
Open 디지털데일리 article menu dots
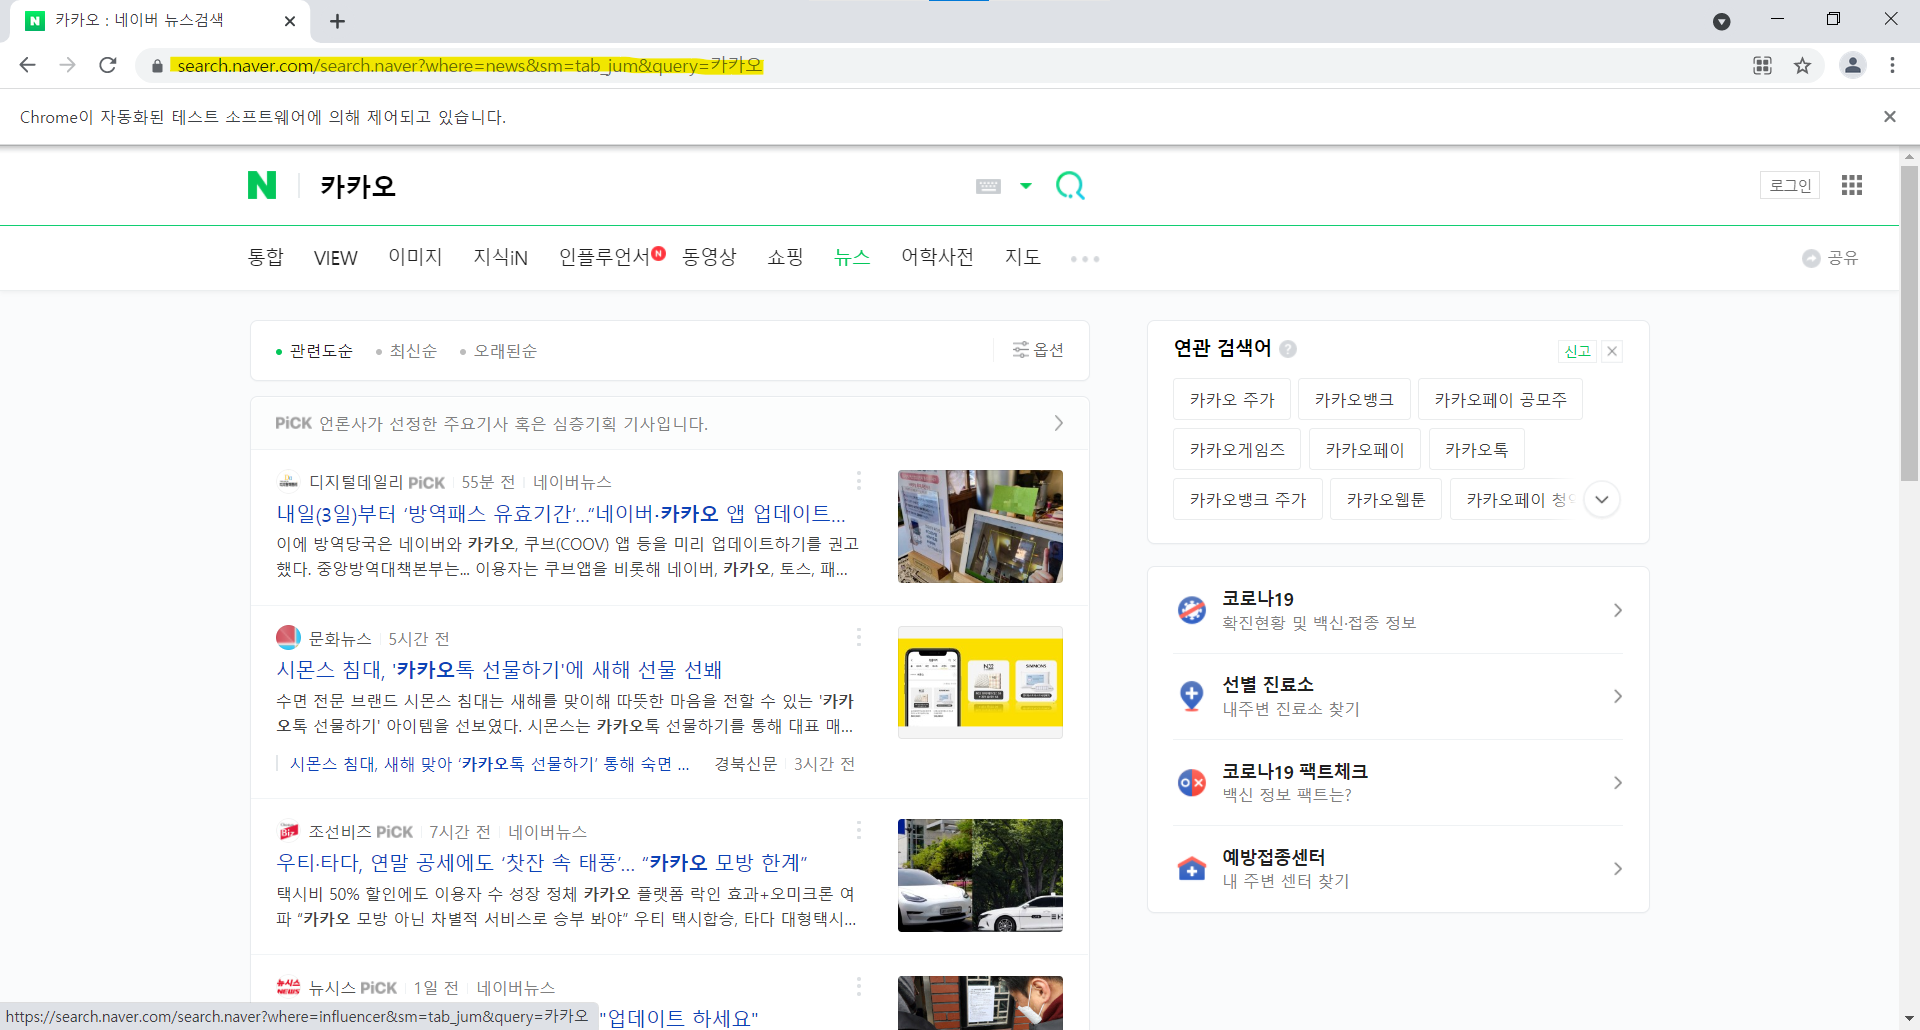[858, 481]
